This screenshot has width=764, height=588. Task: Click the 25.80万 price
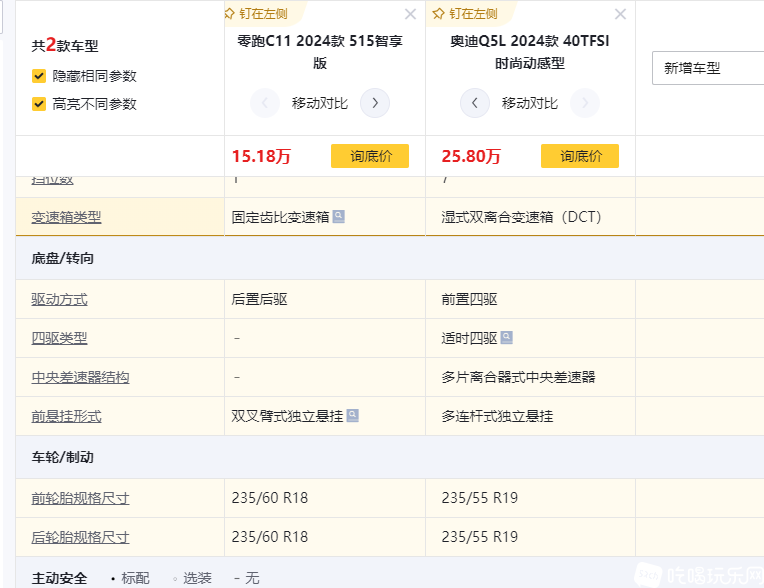pyautogui.click(x=471, y=156)
